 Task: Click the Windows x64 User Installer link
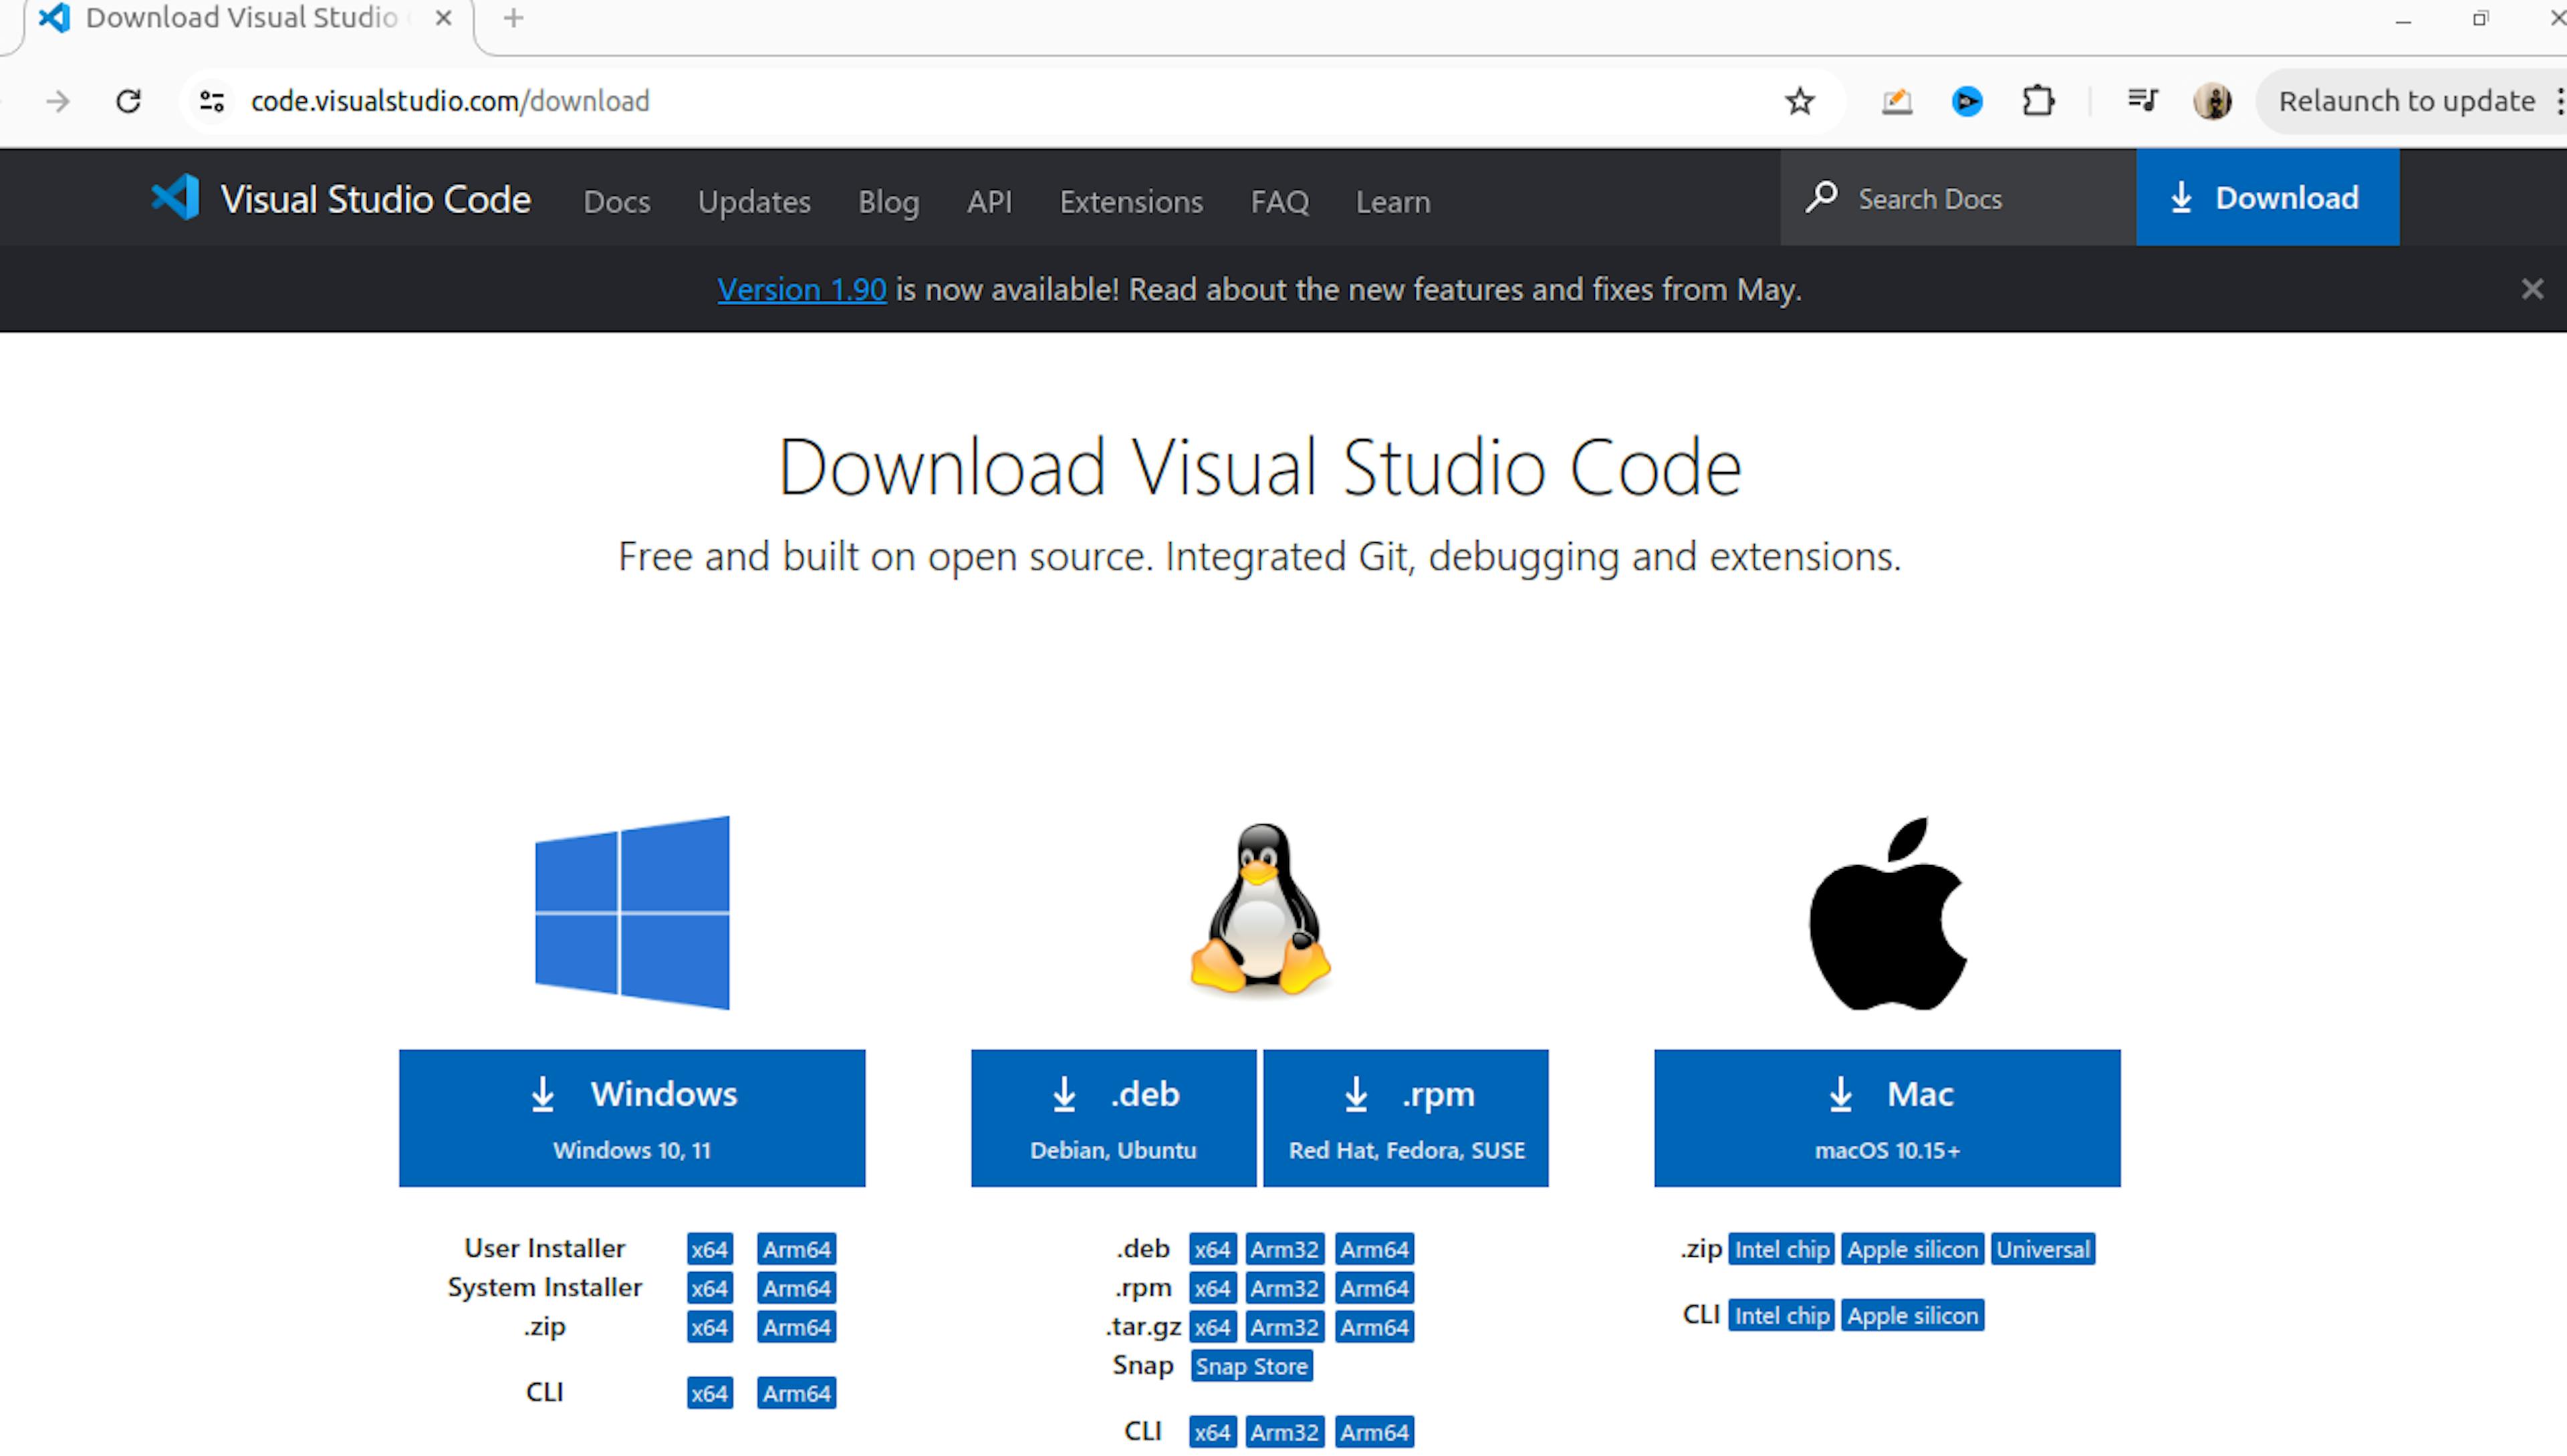[x=707, y=1248]
